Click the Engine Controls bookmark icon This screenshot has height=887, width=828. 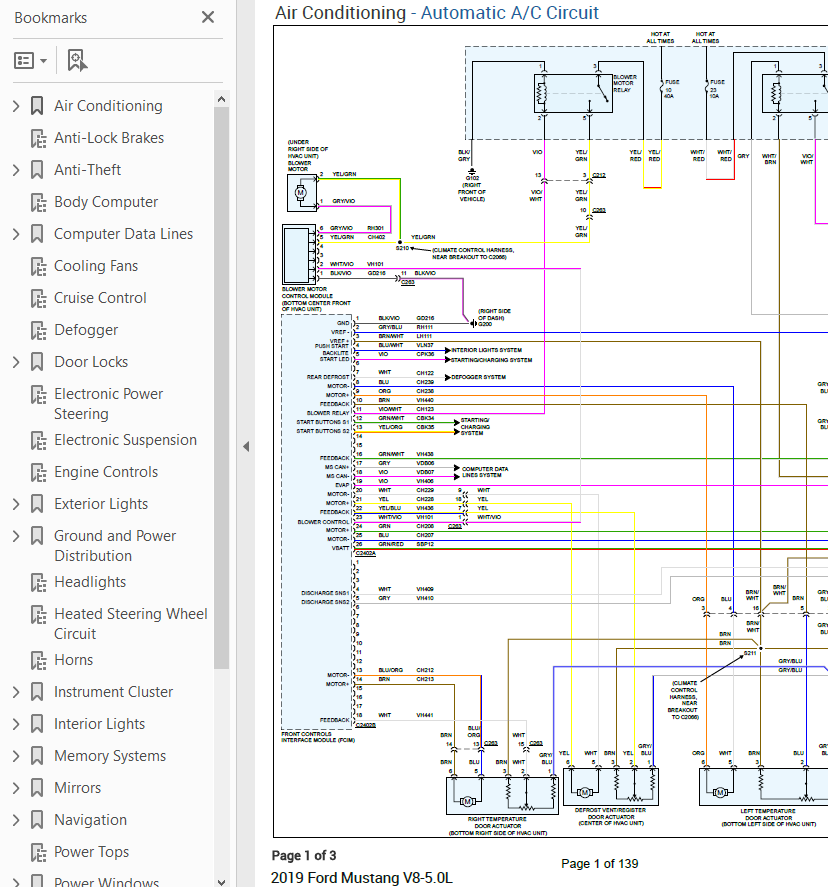coord(38,472)
